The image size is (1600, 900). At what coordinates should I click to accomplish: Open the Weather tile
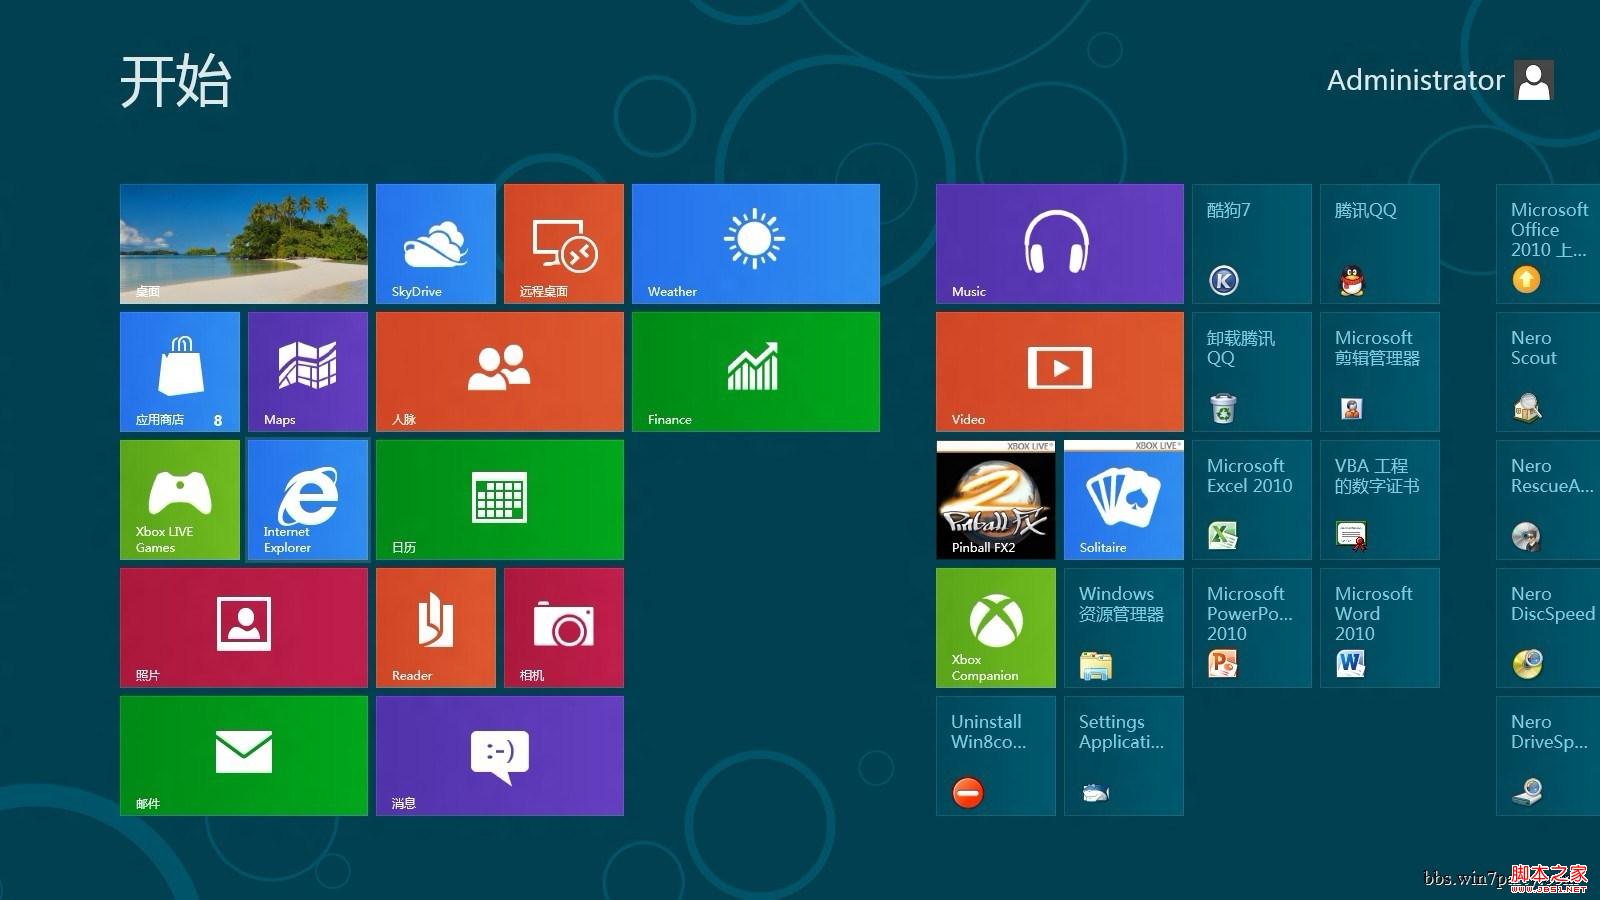tap(756, 244)
